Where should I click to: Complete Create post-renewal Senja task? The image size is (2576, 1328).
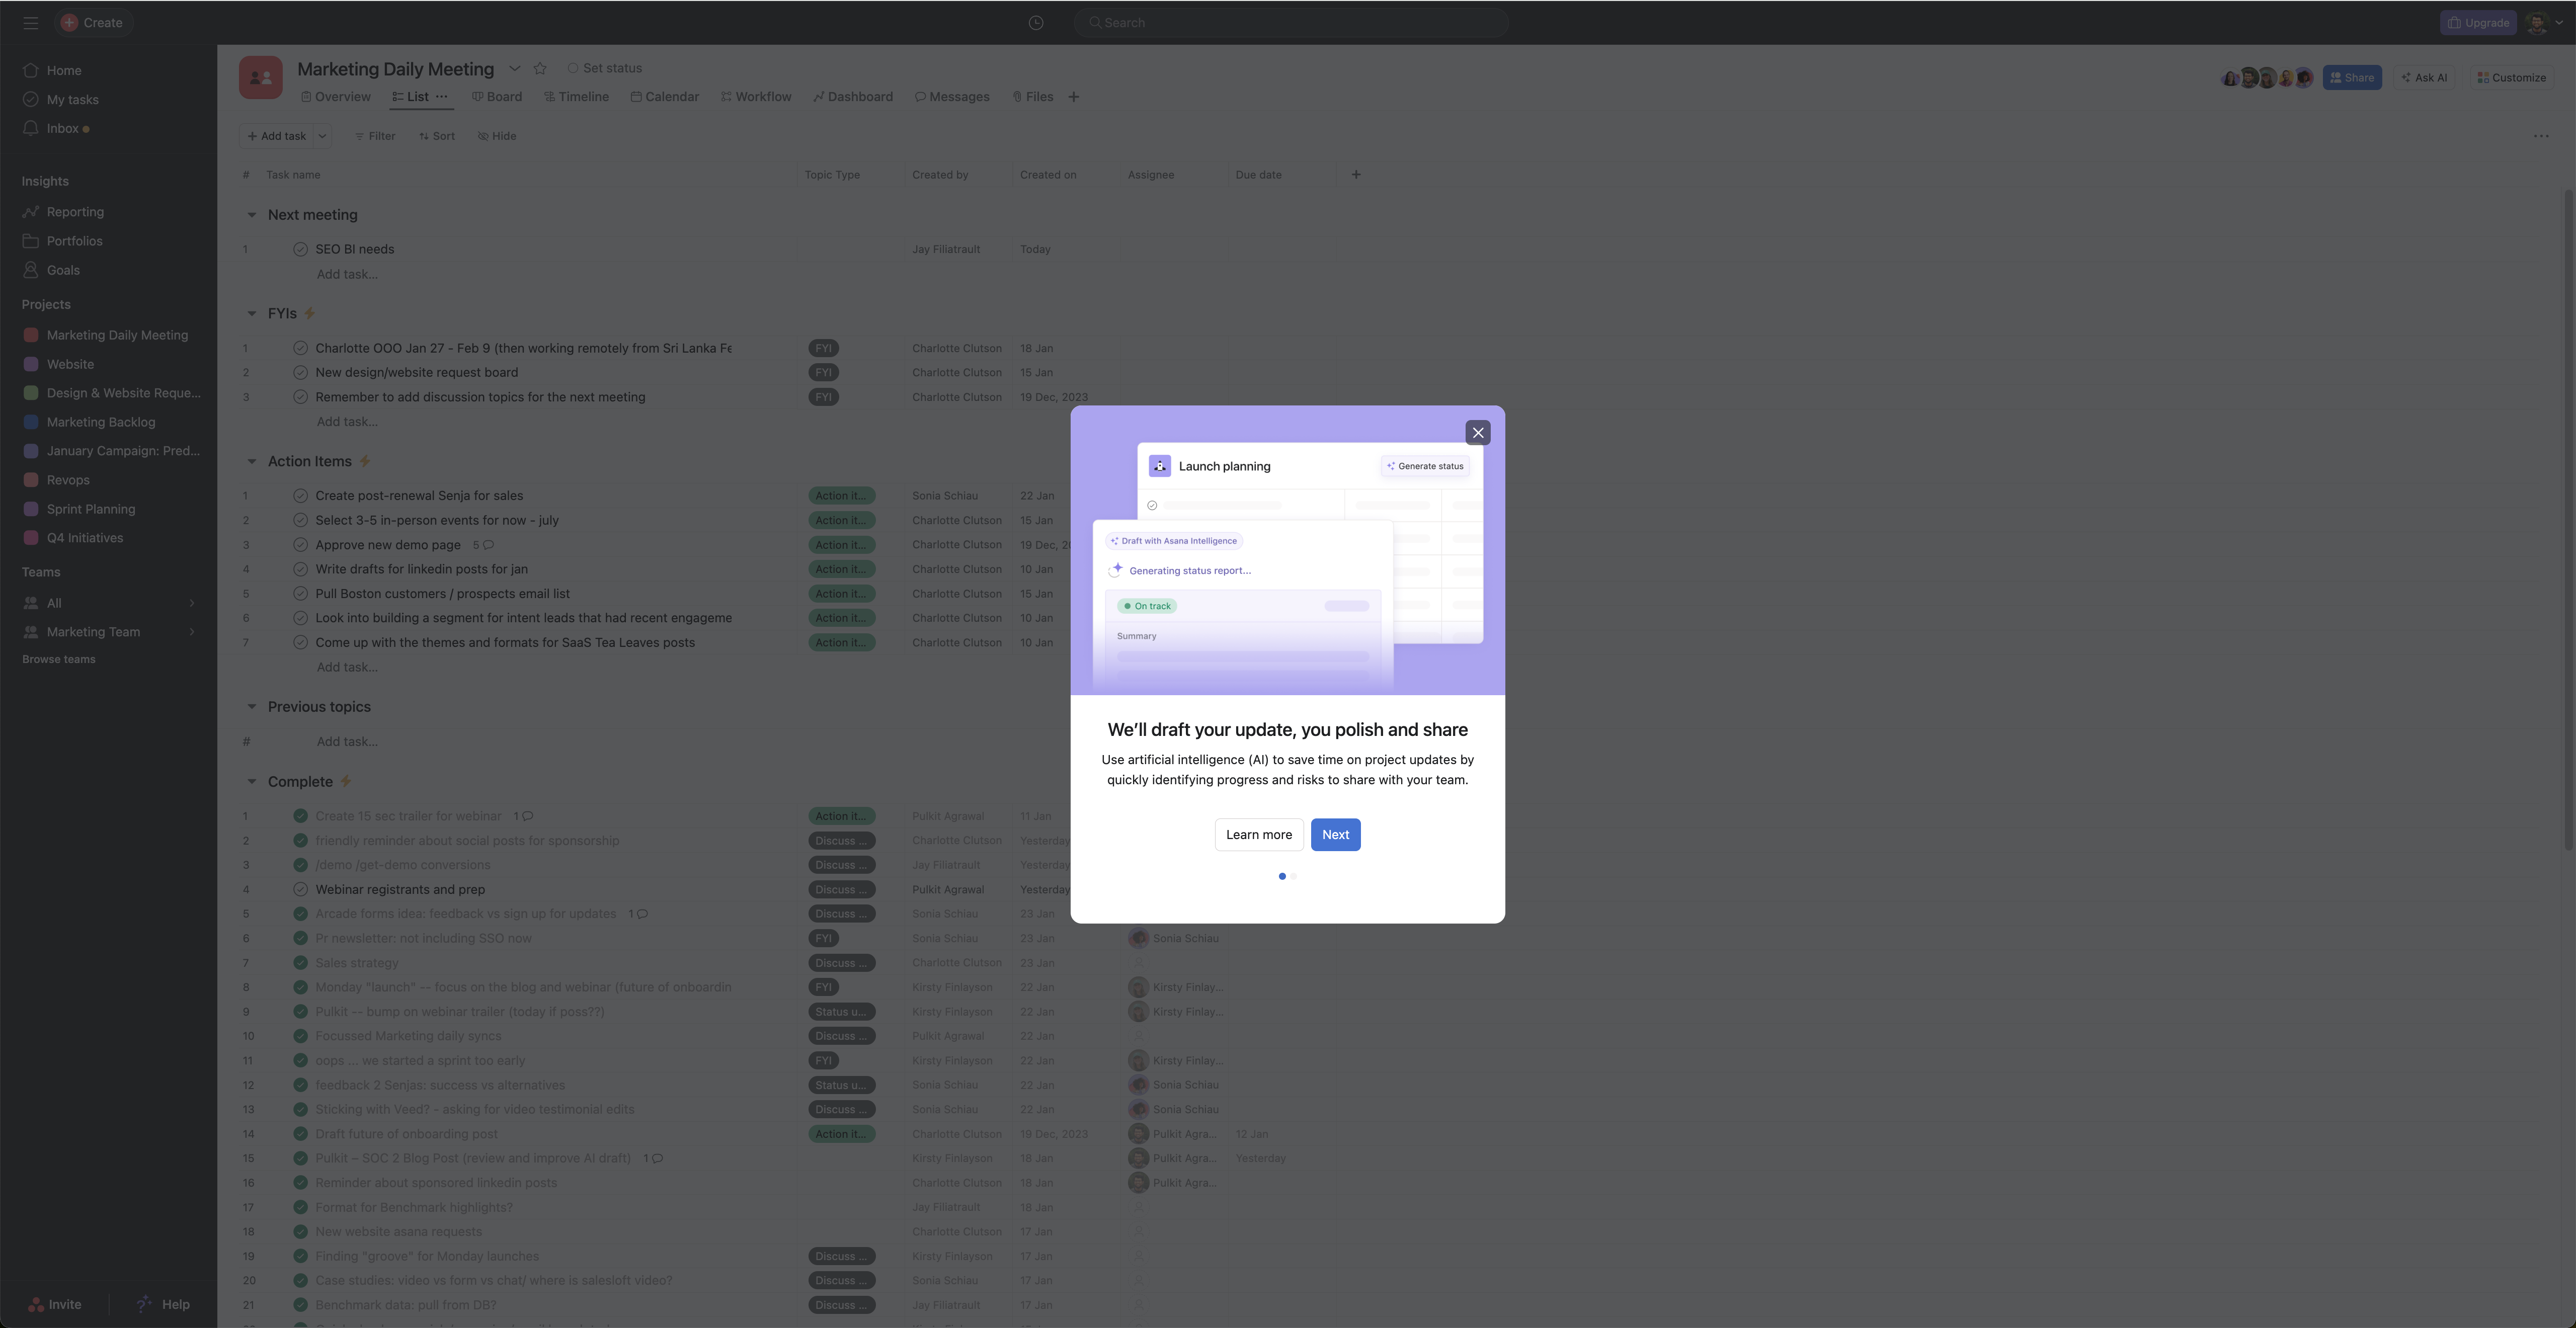[300, 496]
